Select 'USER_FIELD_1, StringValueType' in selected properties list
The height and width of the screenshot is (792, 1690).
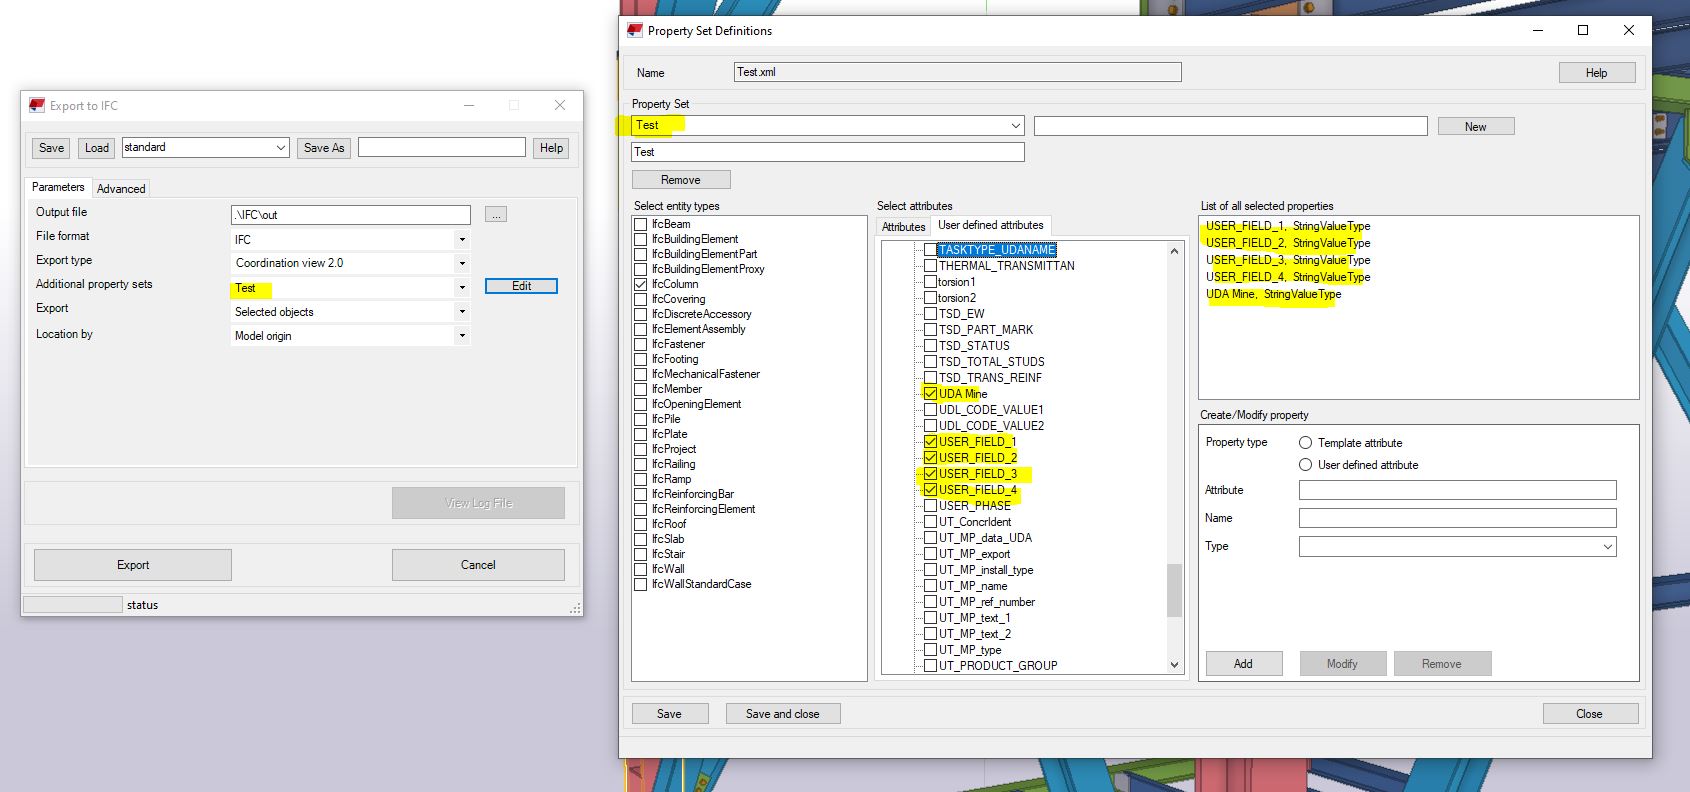click(x=1288, y=226)
